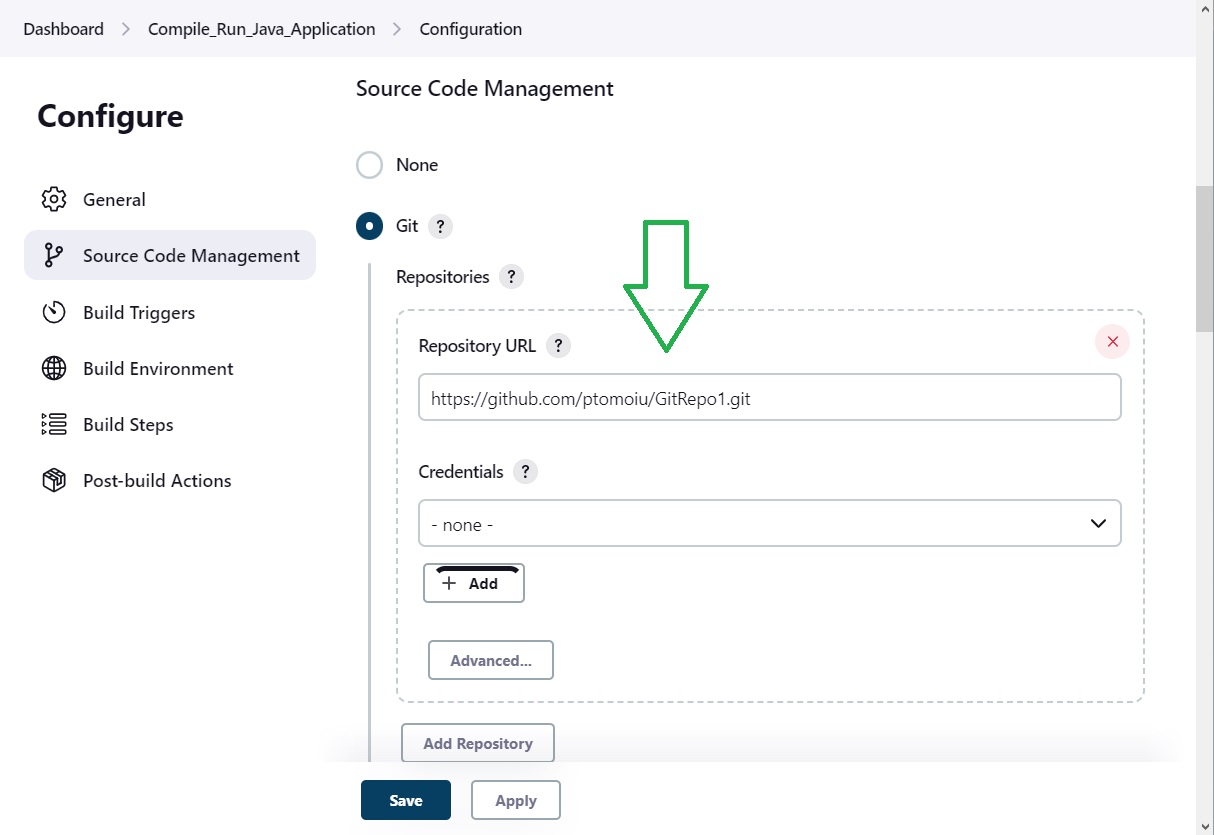Click the Configure heading

[110, 116]
